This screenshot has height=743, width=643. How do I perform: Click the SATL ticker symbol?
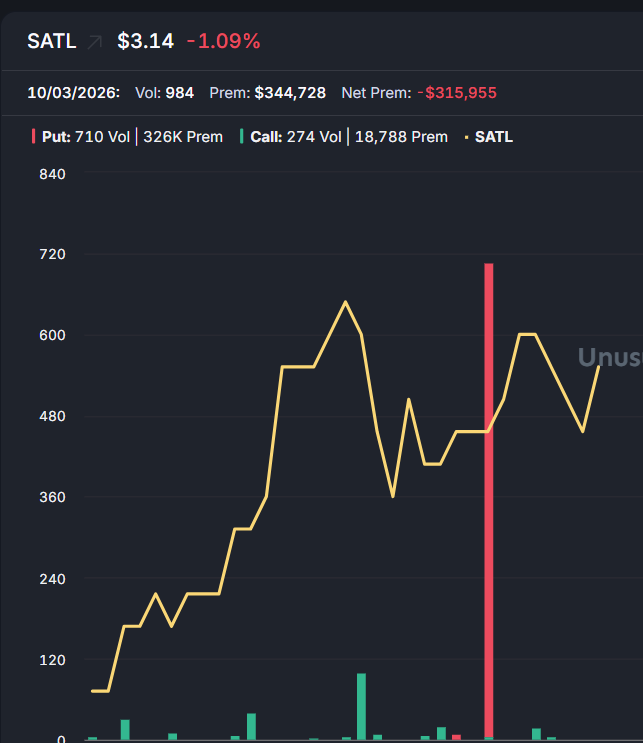[52, 41]
